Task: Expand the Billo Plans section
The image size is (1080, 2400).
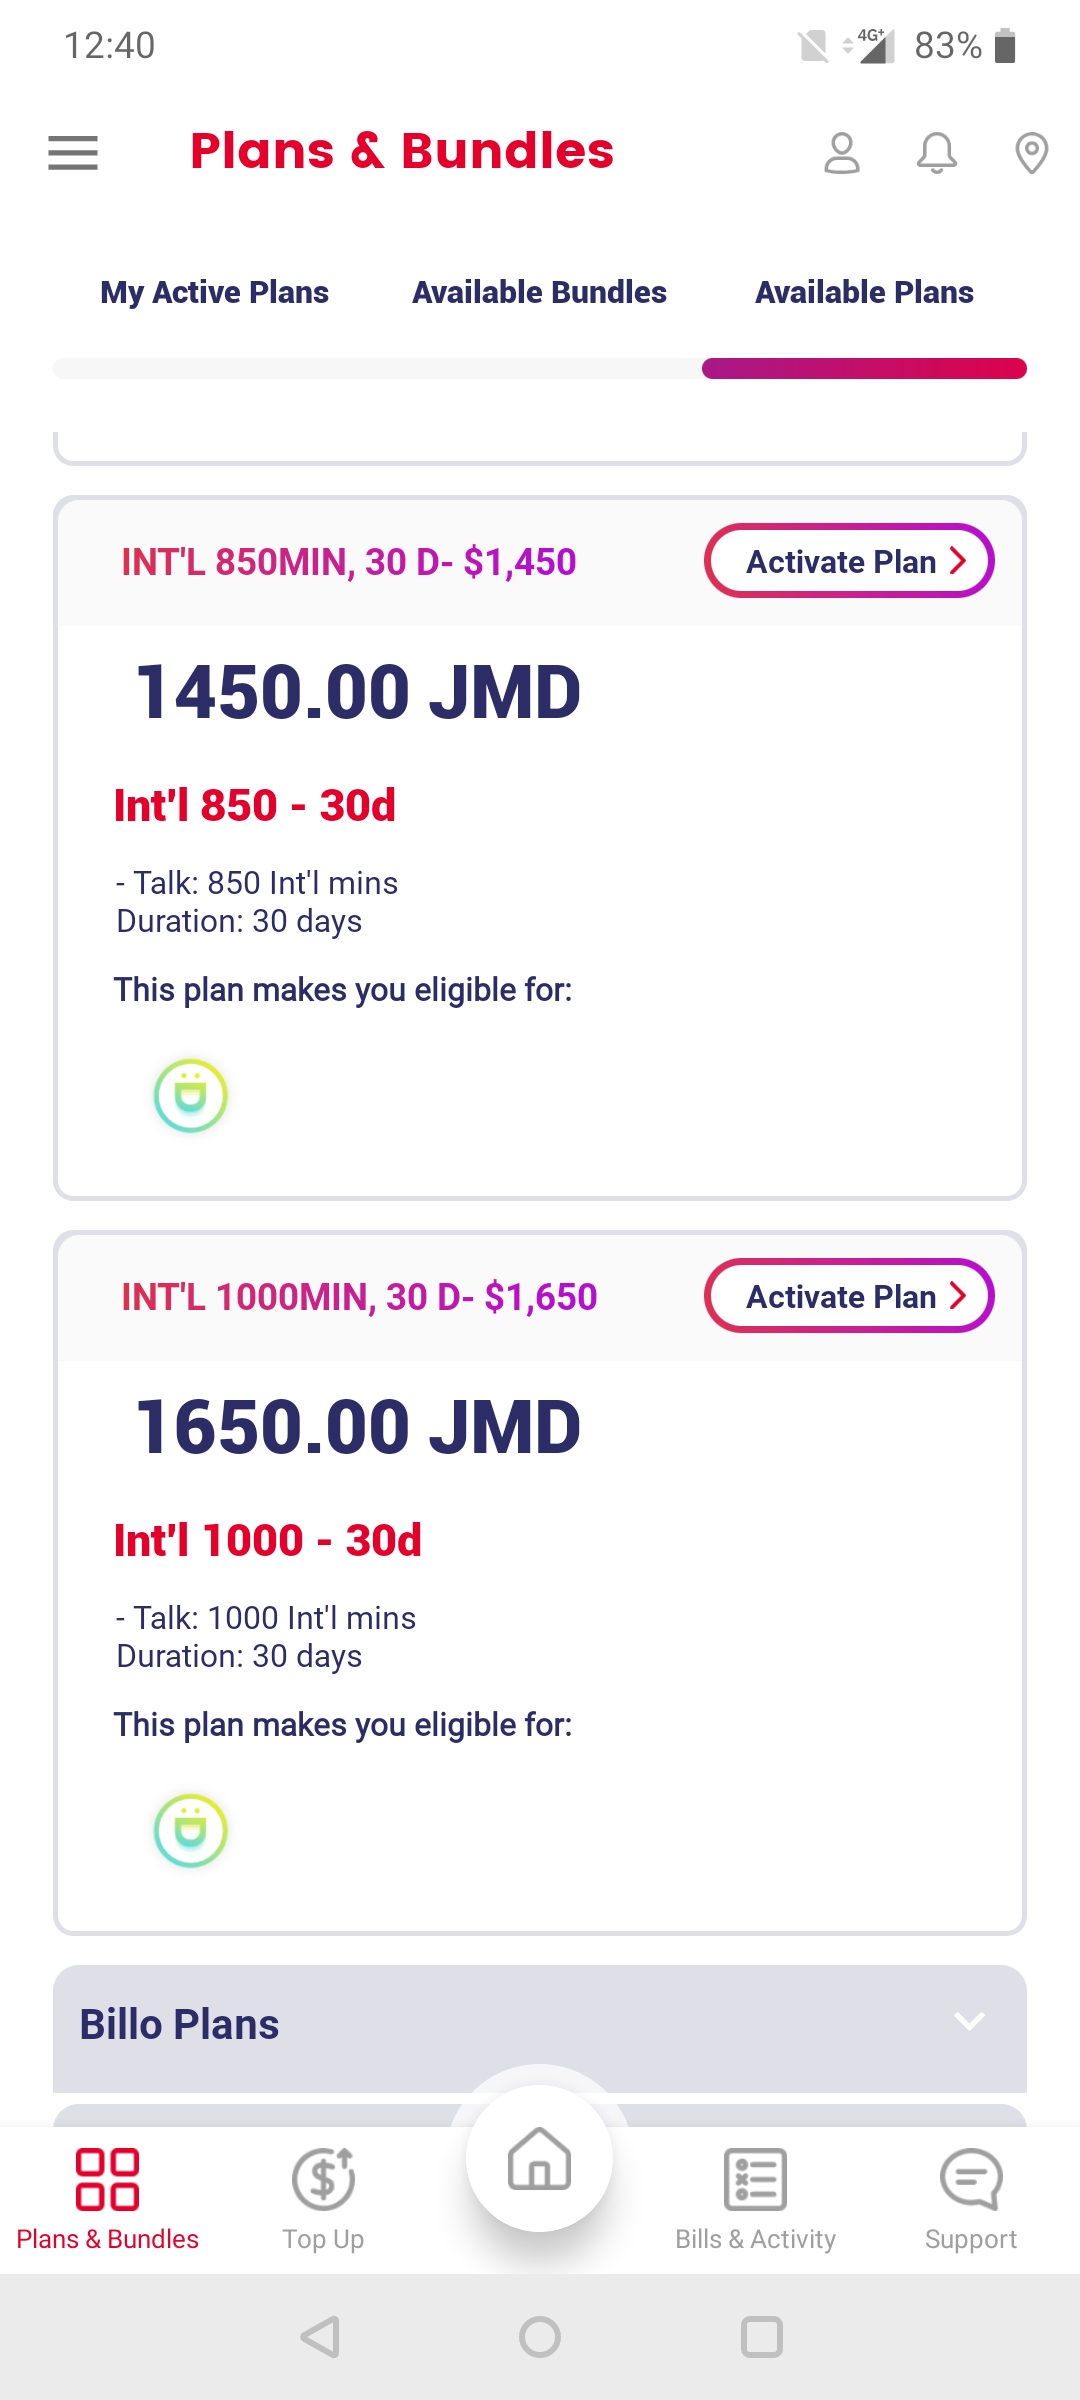Action: tap(540, 2027)
